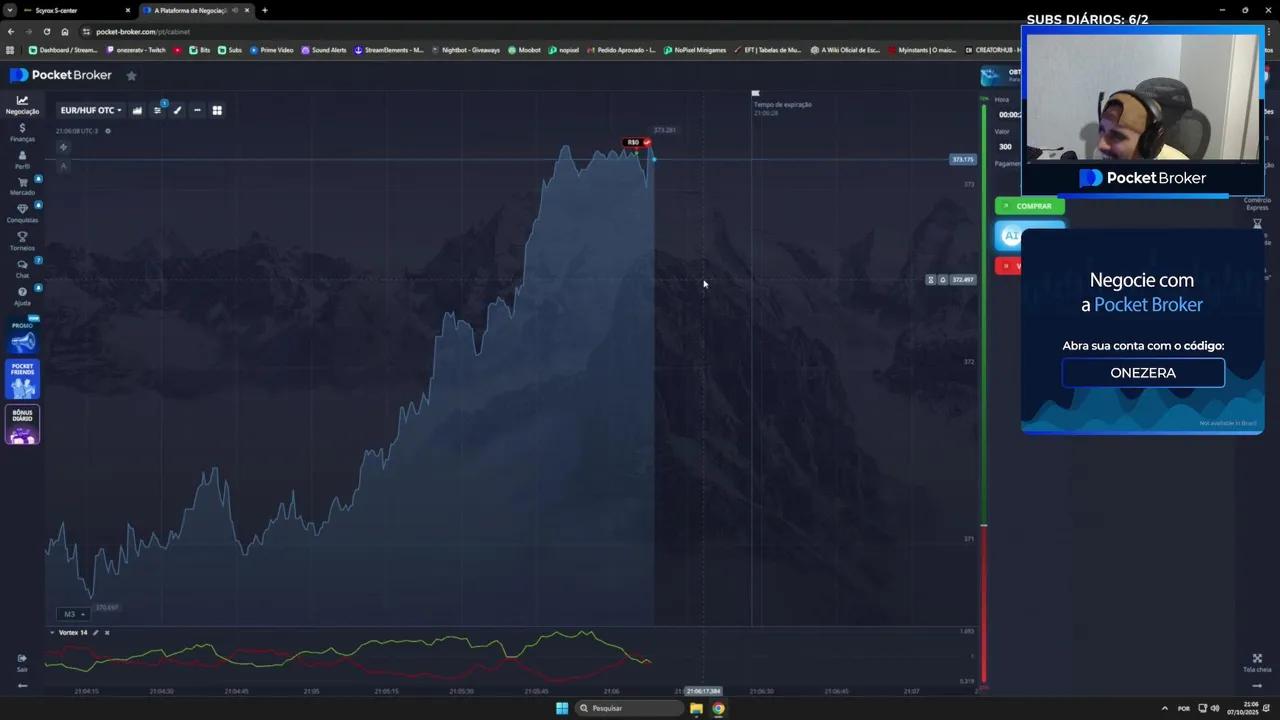Image resolution: width=1280 pixels, height=720 pixels.
Task: Open the Finanças section
Action: tap(22, 133)
